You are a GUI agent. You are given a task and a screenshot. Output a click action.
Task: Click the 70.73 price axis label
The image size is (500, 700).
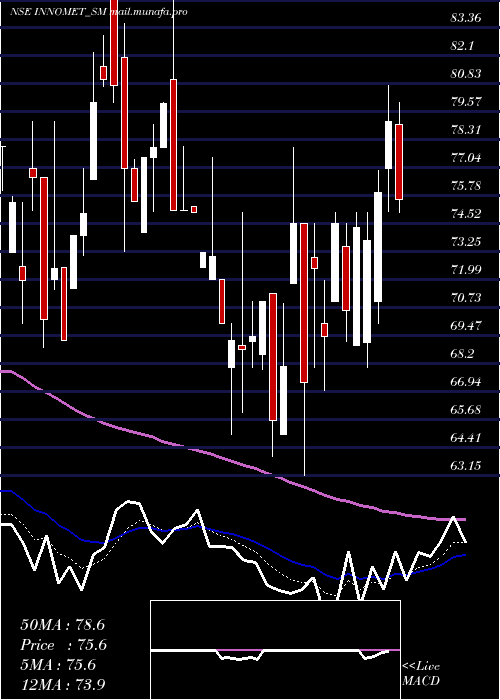466,298
